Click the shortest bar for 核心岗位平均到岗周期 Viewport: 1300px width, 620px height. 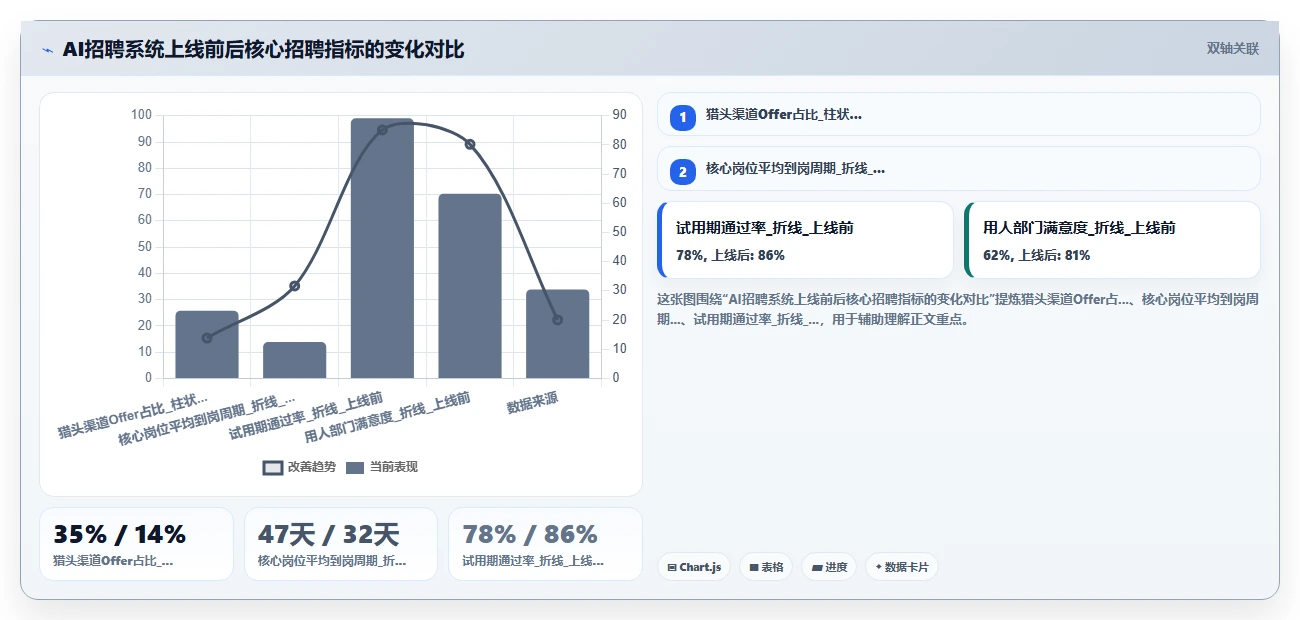coord(294,360)
